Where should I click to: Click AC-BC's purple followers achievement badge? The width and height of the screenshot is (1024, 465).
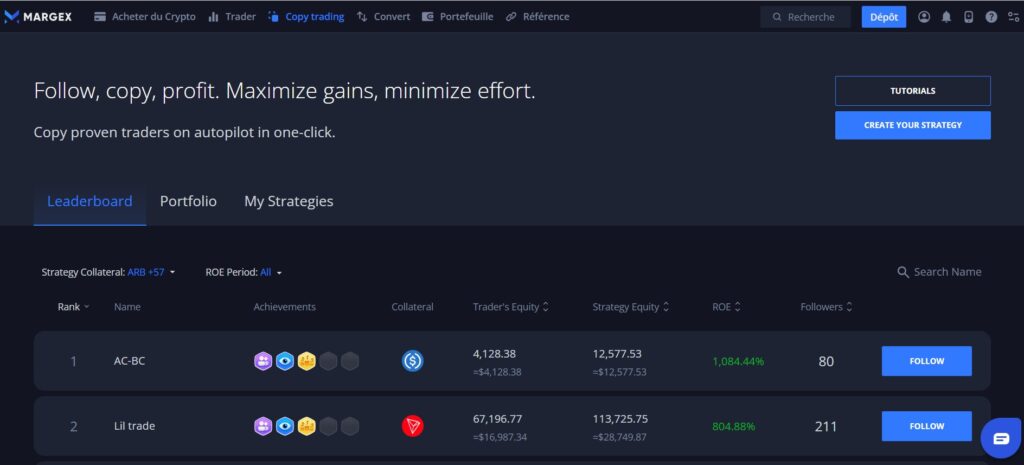tap(263, 361)
